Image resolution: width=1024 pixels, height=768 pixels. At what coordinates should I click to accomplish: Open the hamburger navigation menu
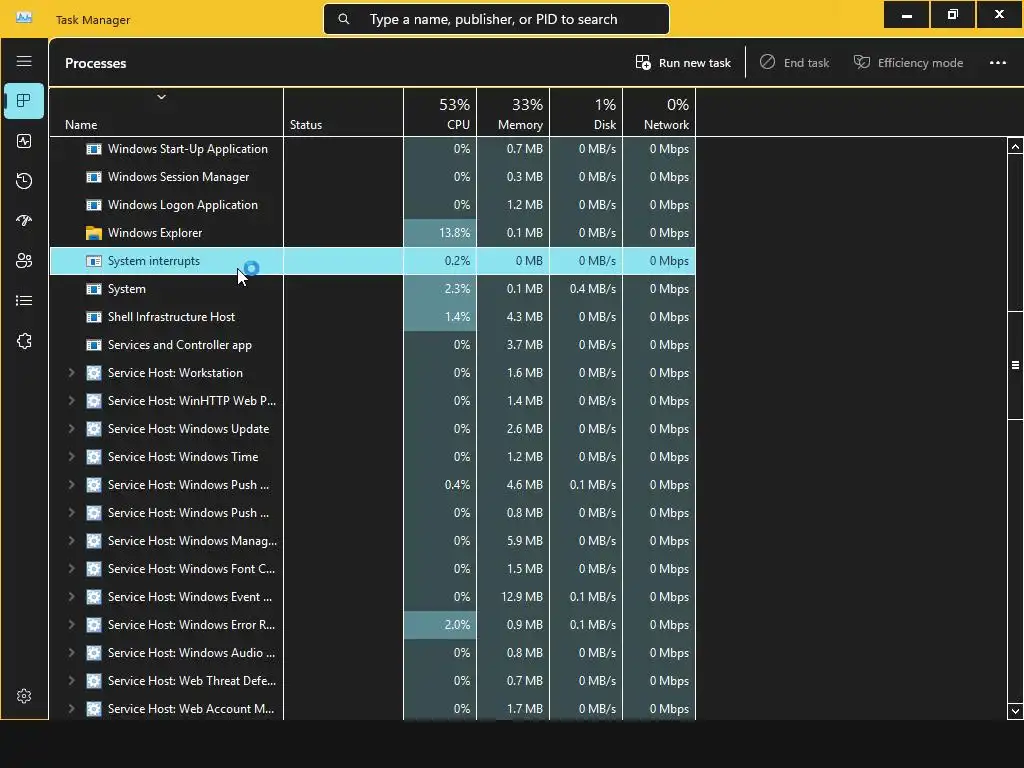coord(24,61)
